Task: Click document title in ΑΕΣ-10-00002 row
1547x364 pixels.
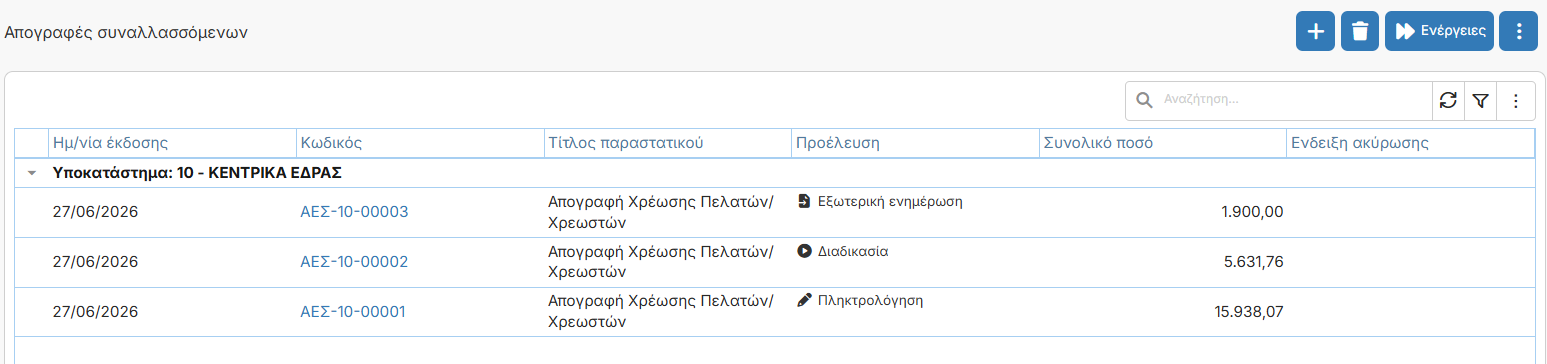Action: [661, 262]
